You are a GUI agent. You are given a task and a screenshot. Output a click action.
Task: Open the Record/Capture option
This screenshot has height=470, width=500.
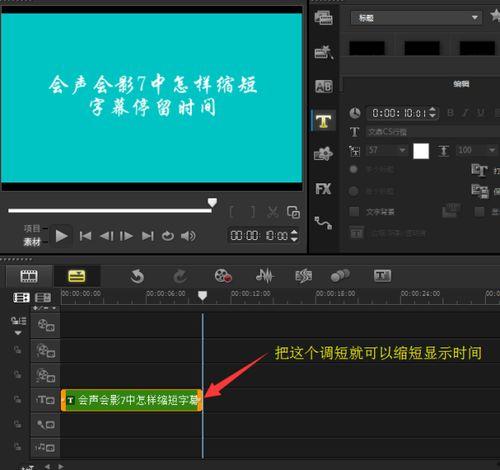pos(223,276)
